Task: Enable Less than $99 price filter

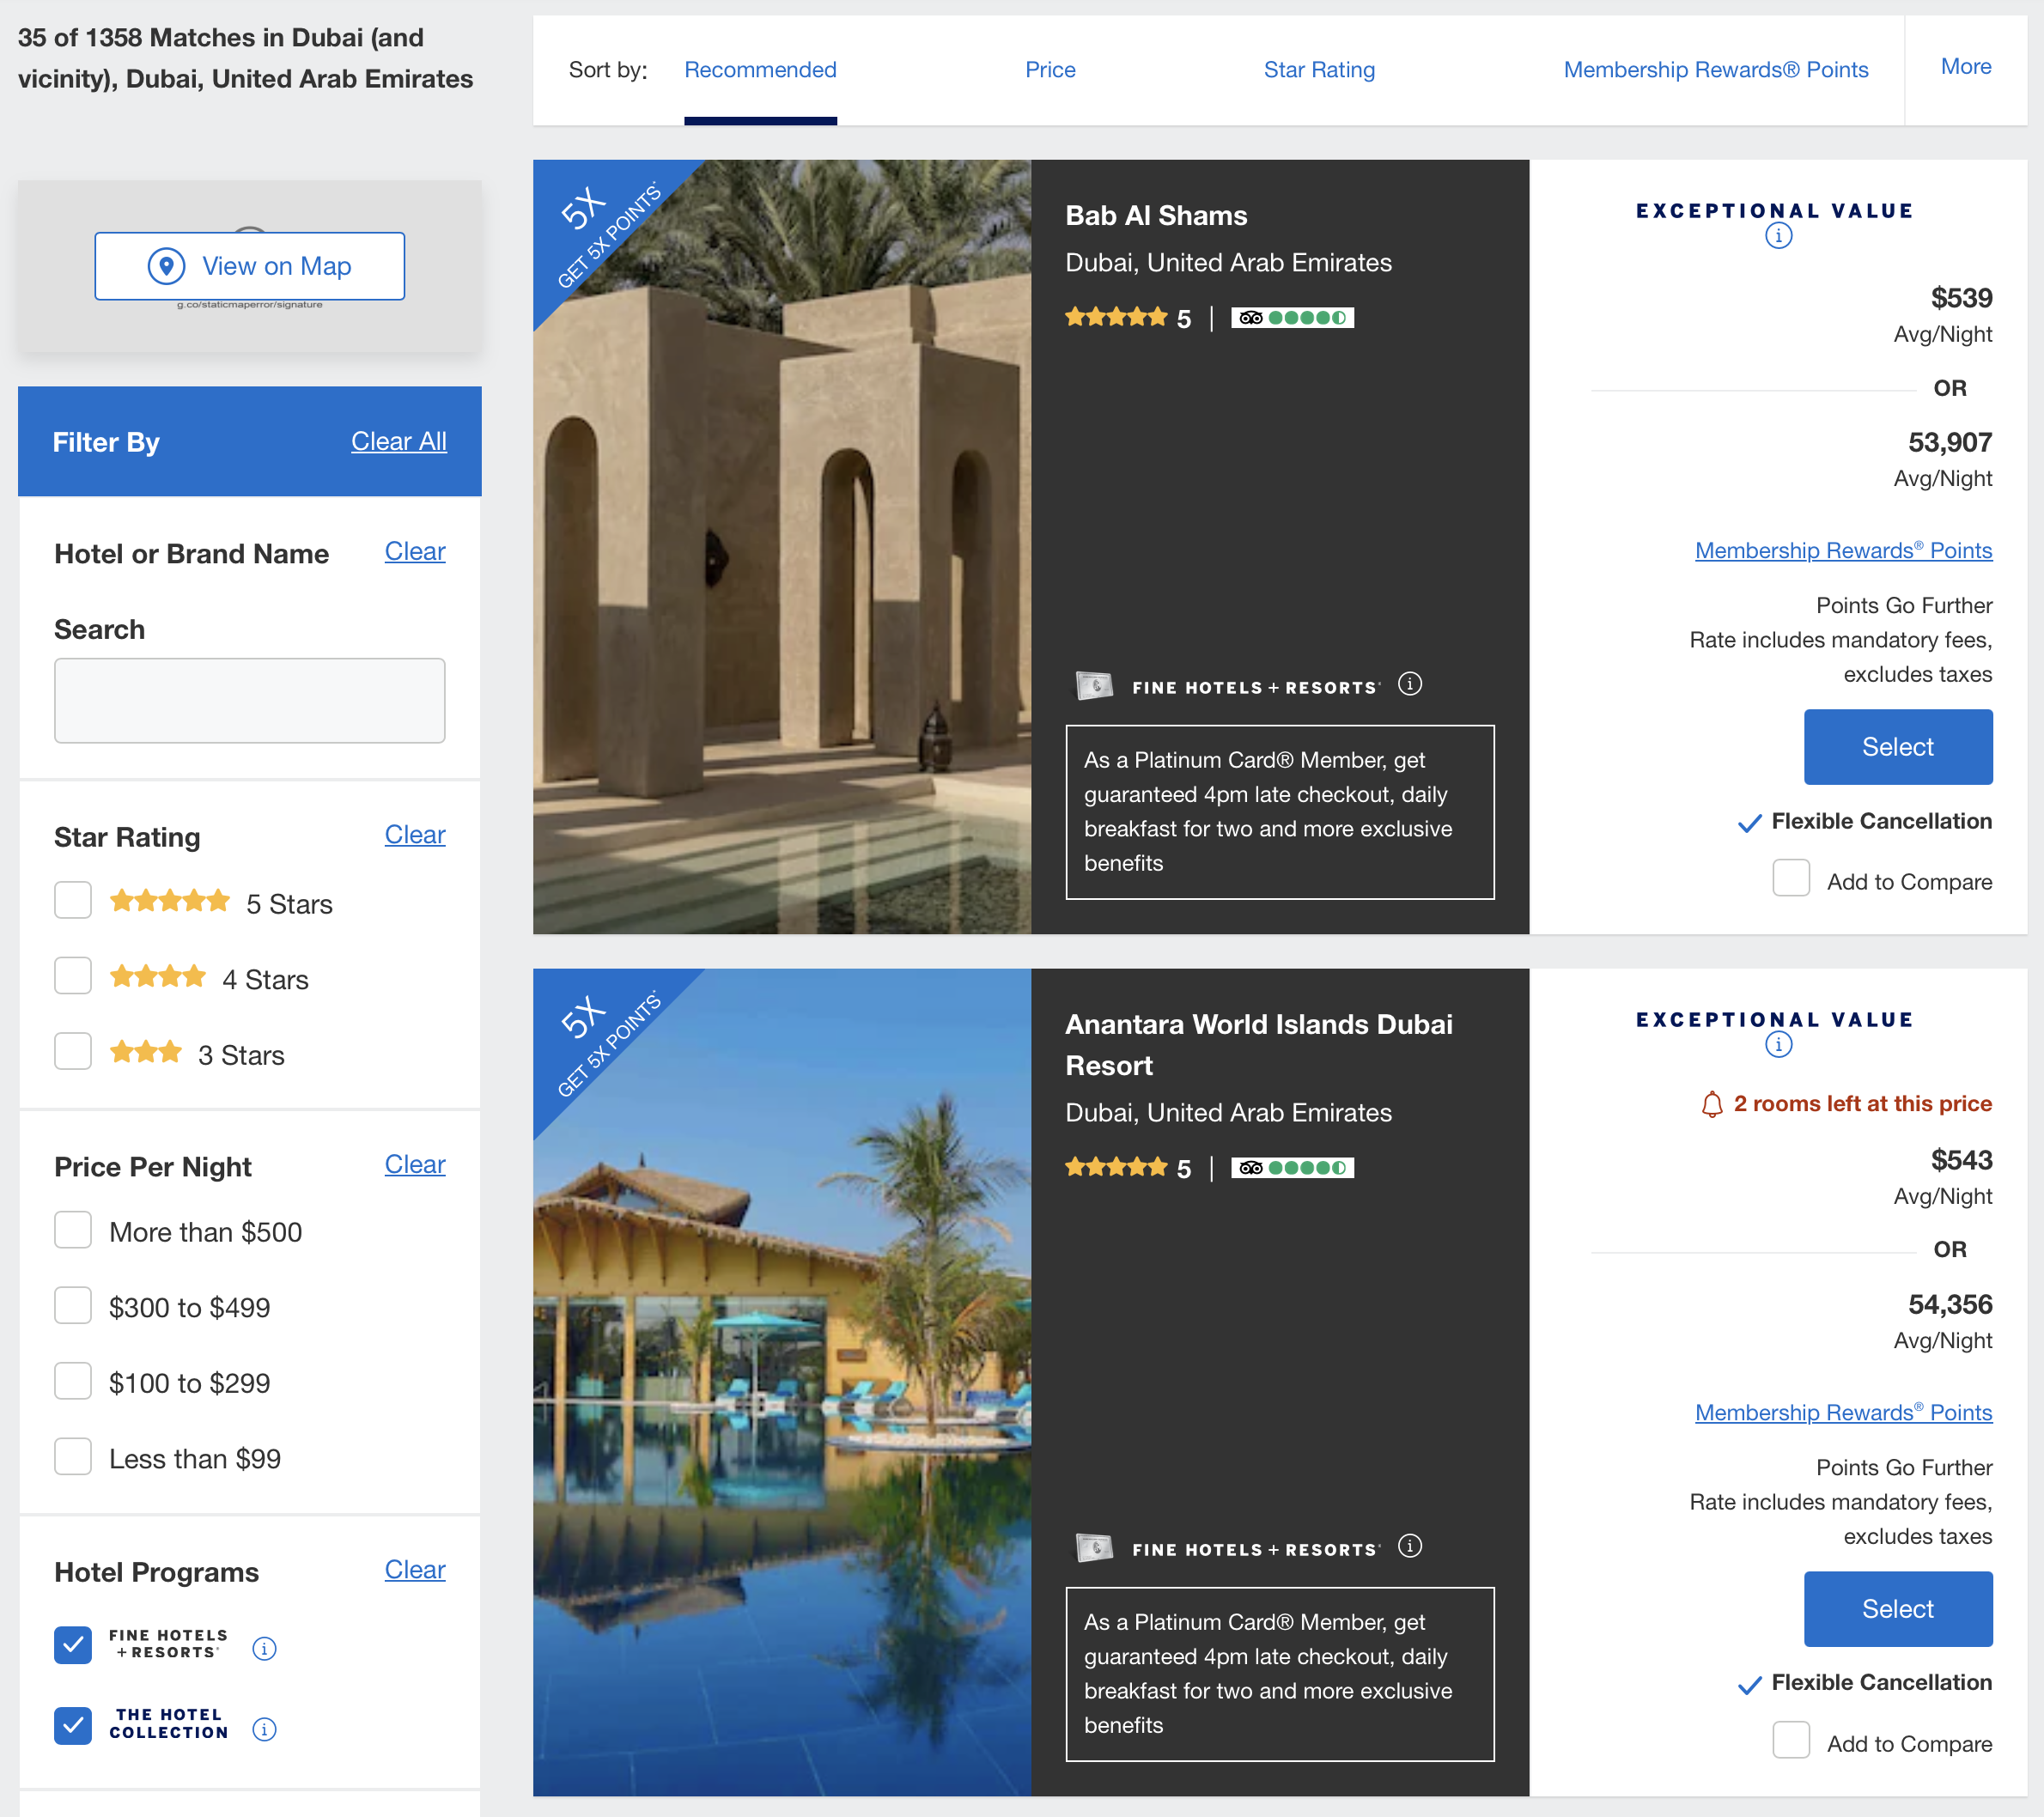Action: [x=73, y=1457]
